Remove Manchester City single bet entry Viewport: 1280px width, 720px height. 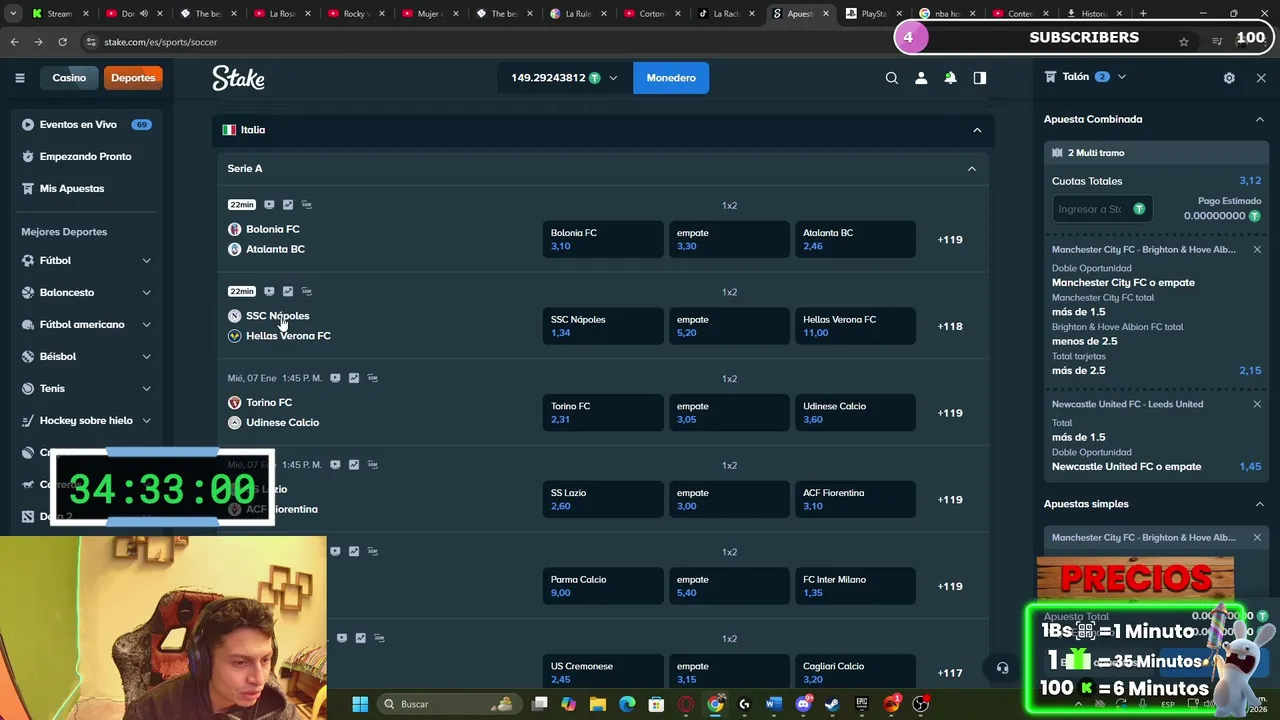pos(1257,538)
